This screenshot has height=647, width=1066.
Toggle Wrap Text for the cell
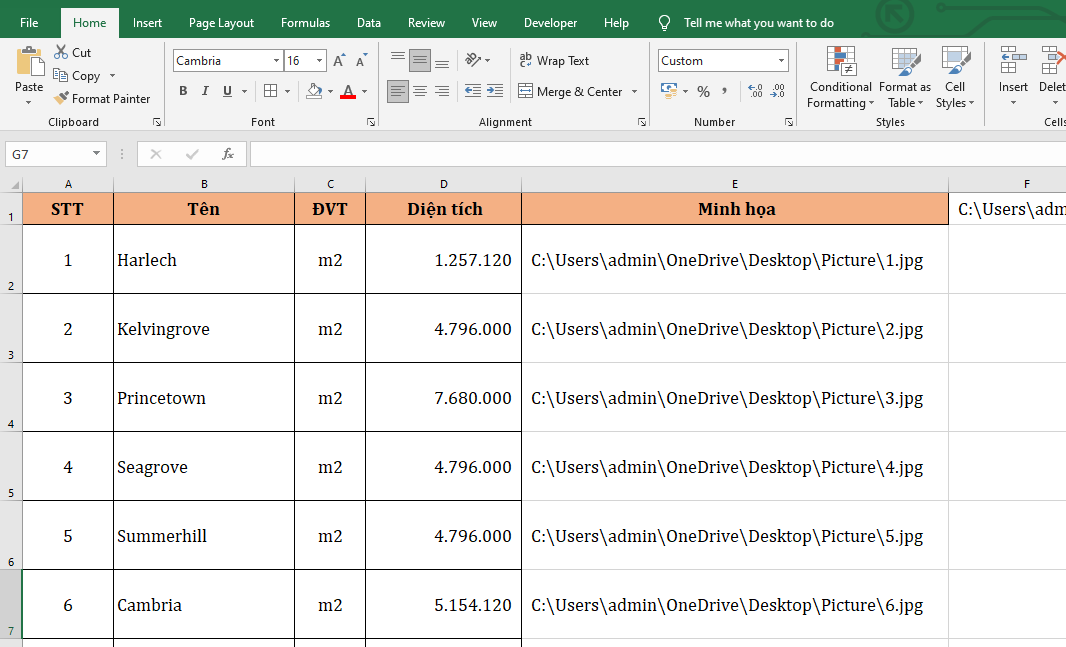click(x=554, y=61)
